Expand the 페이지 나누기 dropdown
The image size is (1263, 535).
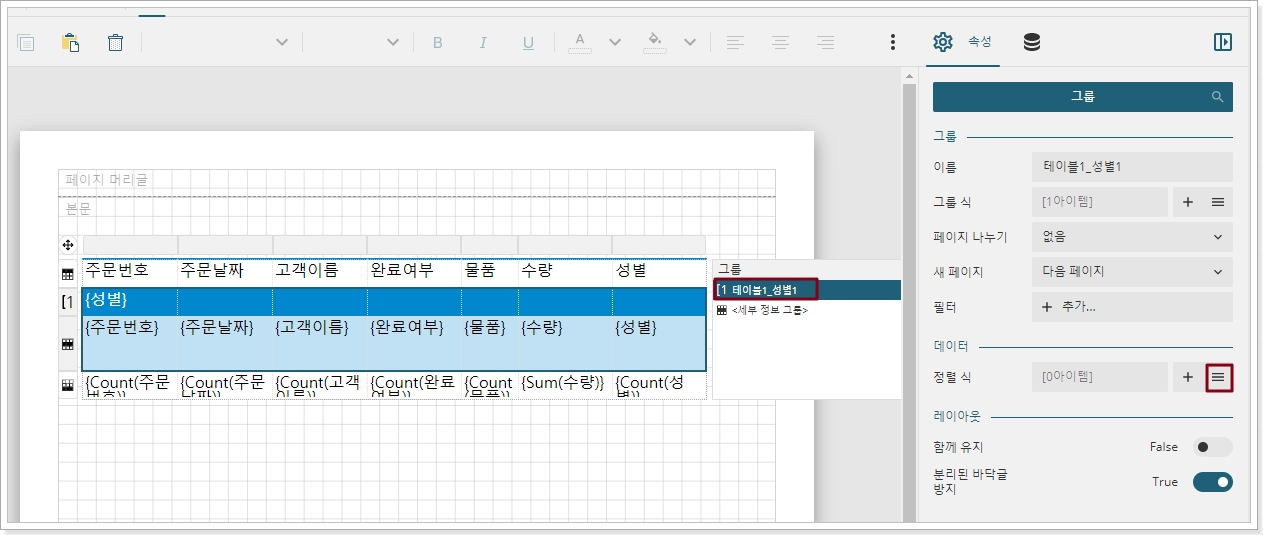click(x=1132, y=237)
